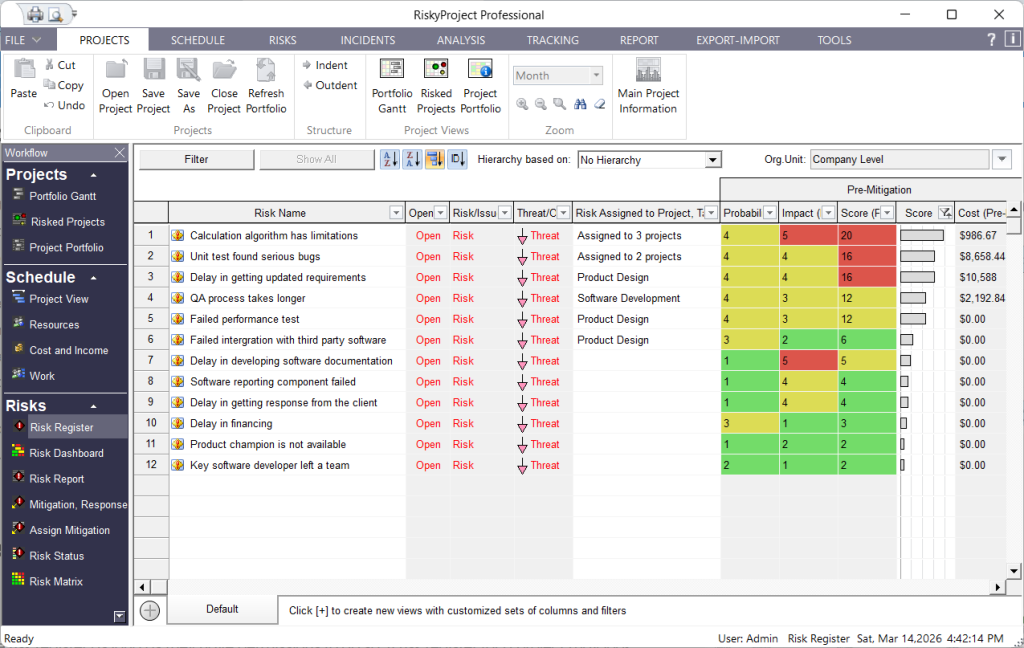
Task: Switch to the RISKS ribbon tab
Action: coord(282,40)
